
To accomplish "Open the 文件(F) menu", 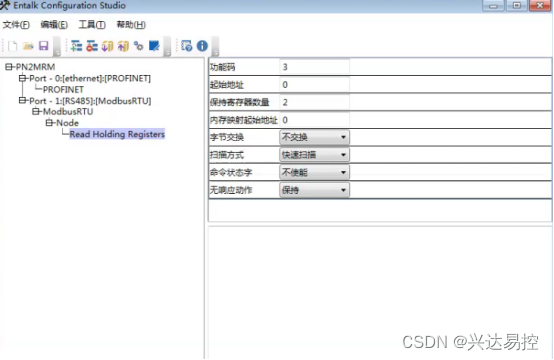I will tap(16, 25).
